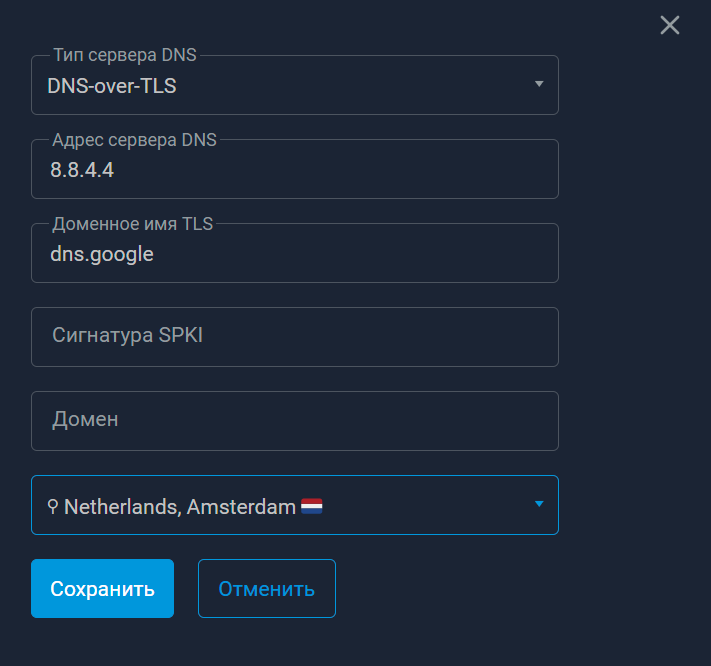Close the DNS server dialog
The width and height of the screenshot is (711, 666).
669,25
